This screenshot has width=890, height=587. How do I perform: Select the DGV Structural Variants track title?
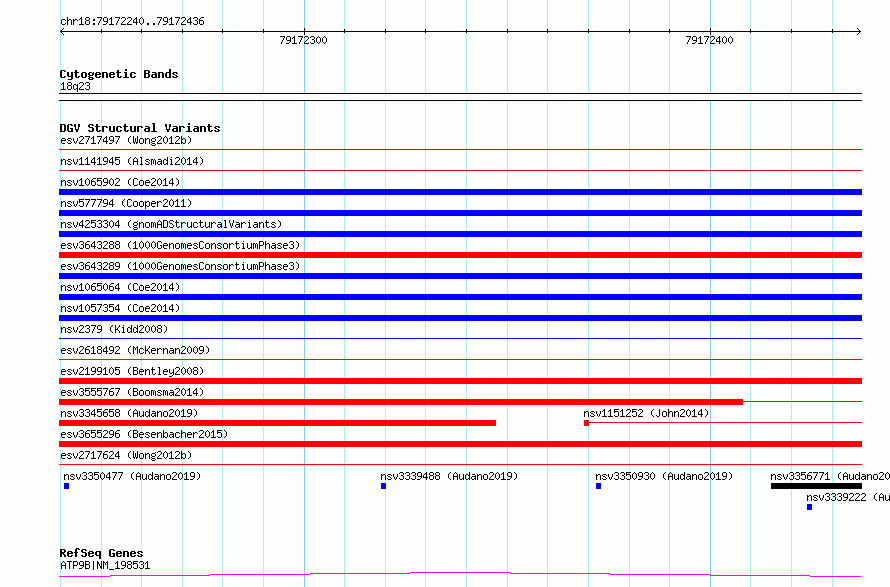tap(140, 128)
